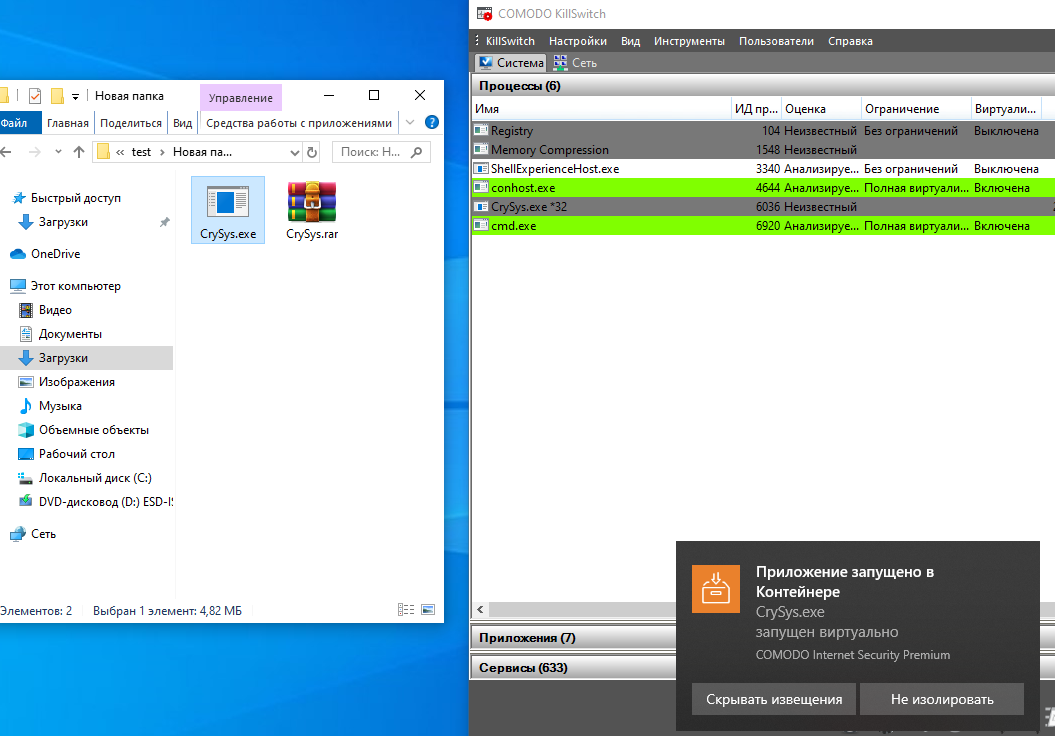
Task: Switch to the Система tab
Action: 511,63
